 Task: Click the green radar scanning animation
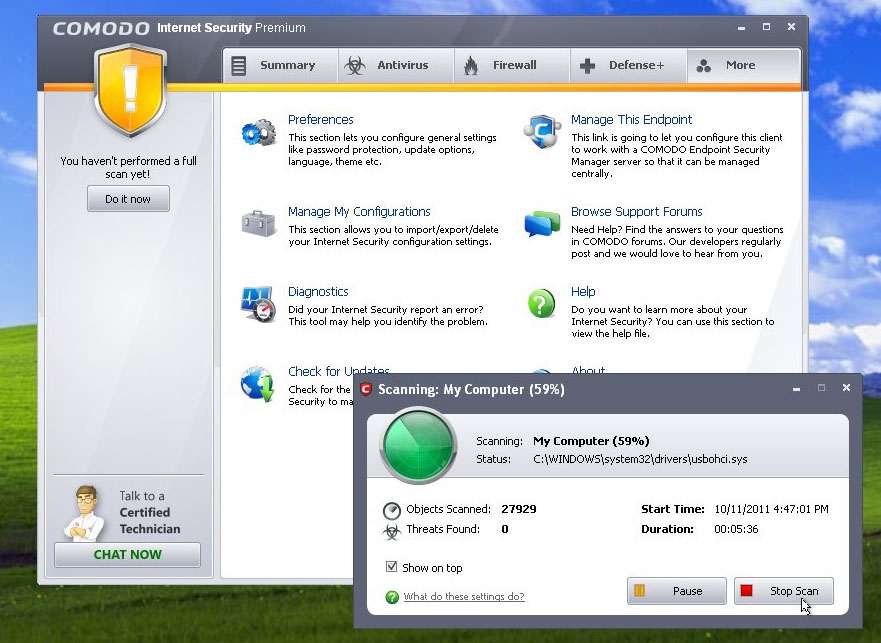coord(417,445)
